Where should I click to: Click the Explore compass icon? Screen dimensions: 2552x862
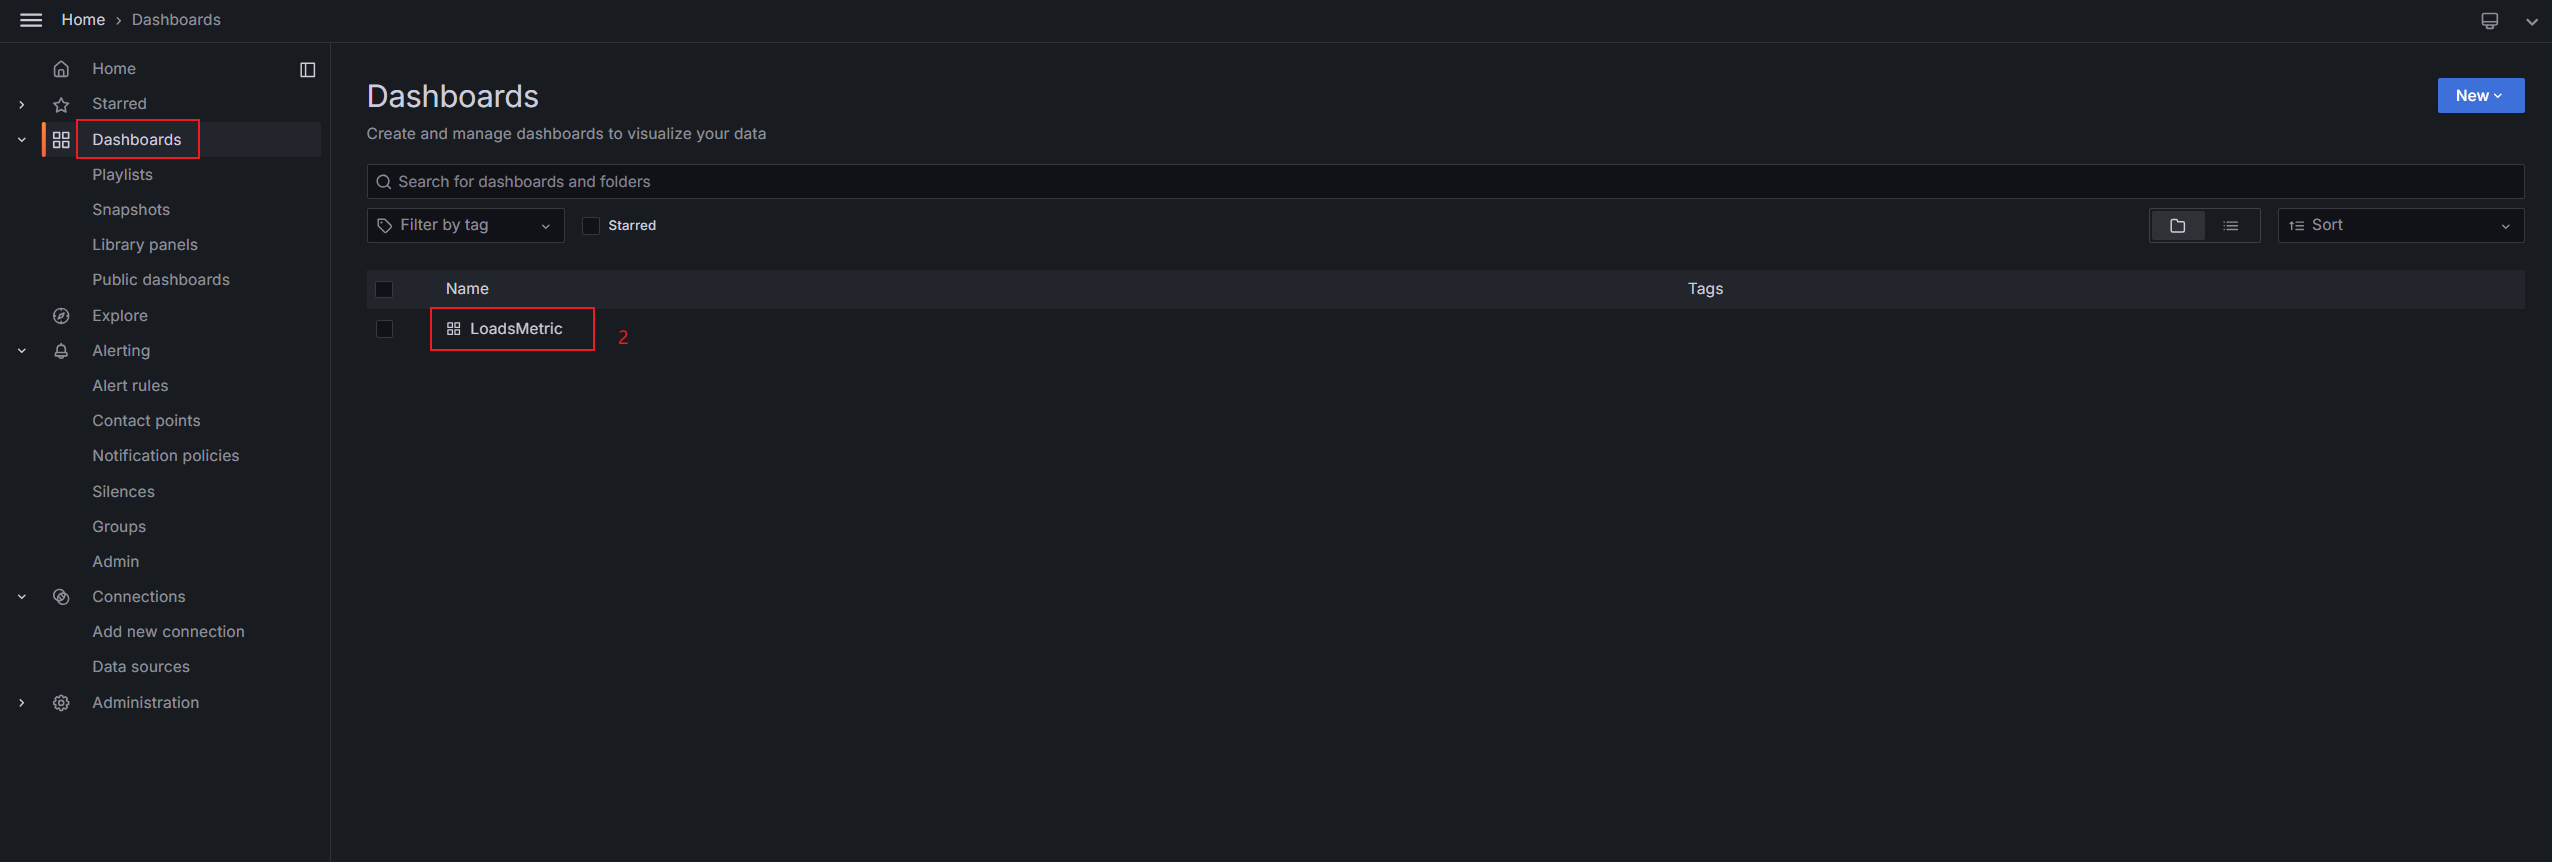pyautogui.click(x=61, y=316)
